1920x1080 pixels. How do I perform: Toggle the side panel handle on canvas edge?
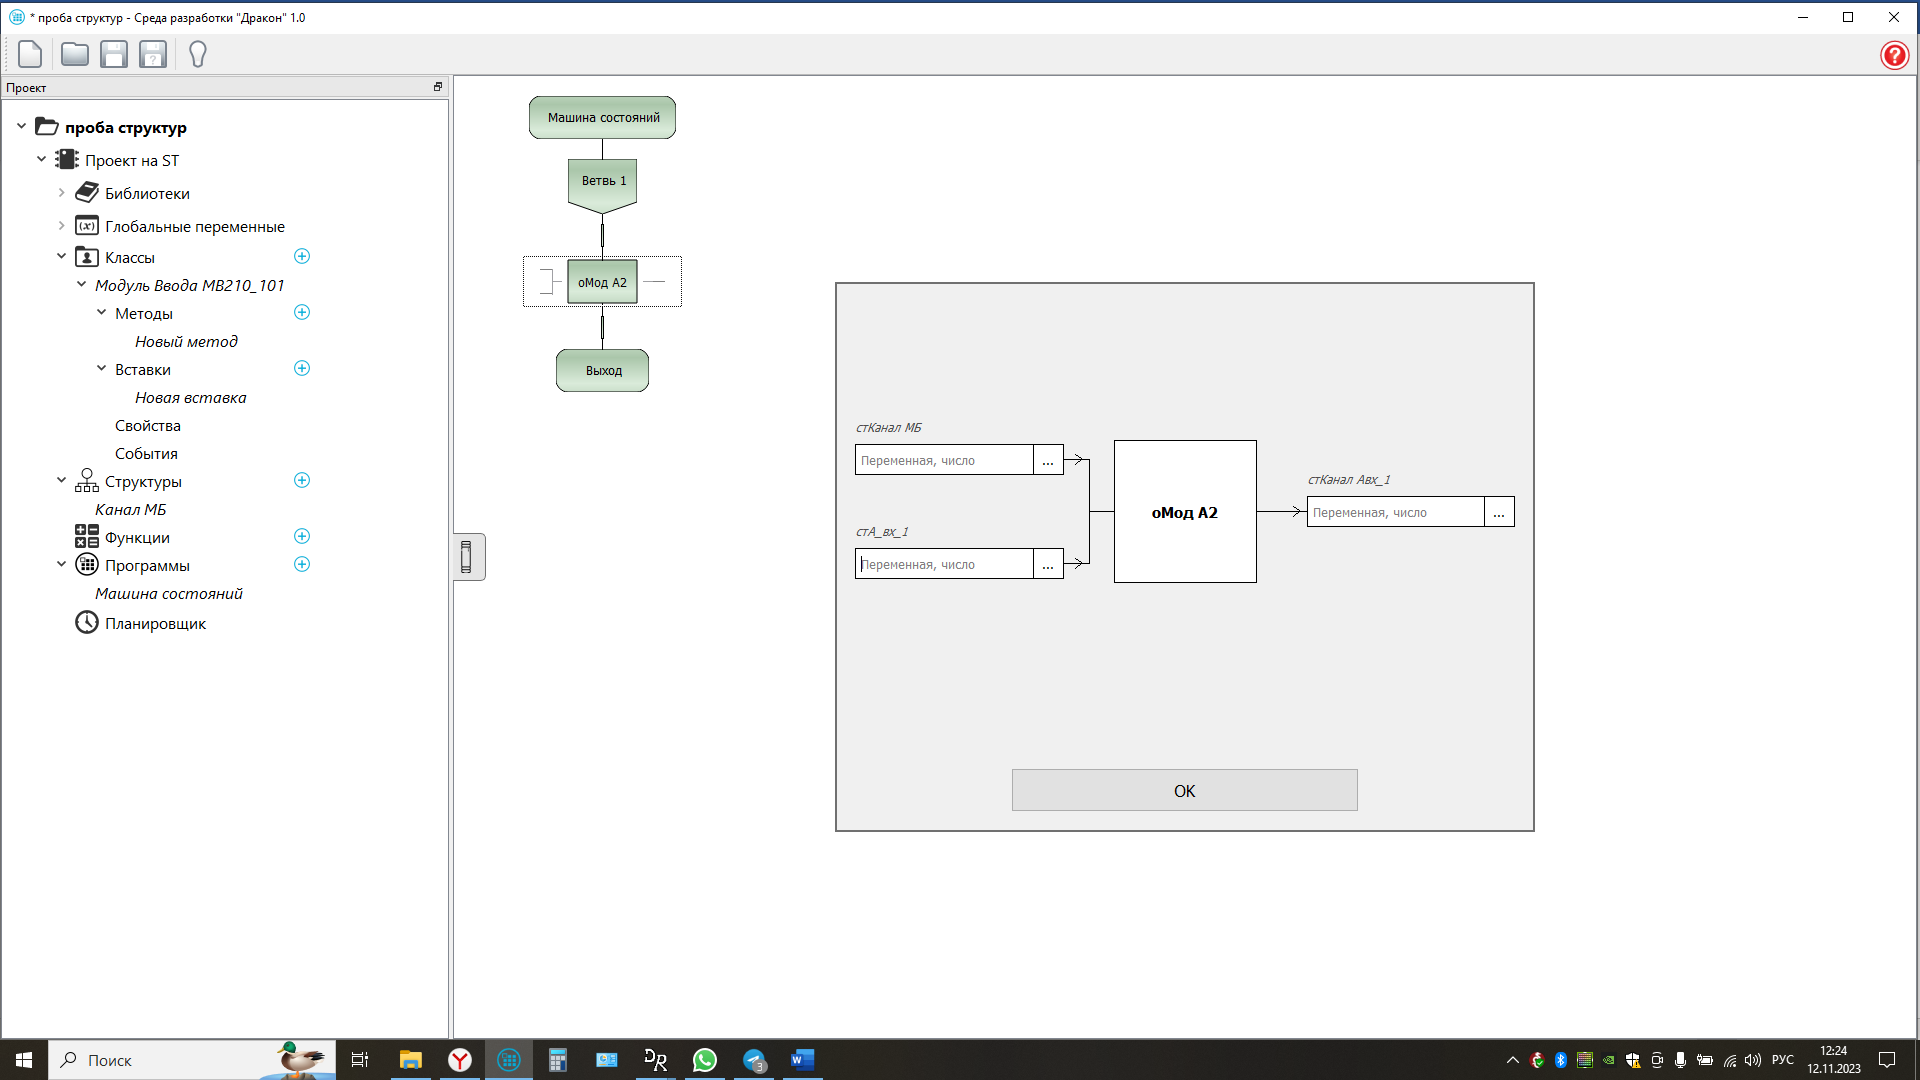pos(467,557)
